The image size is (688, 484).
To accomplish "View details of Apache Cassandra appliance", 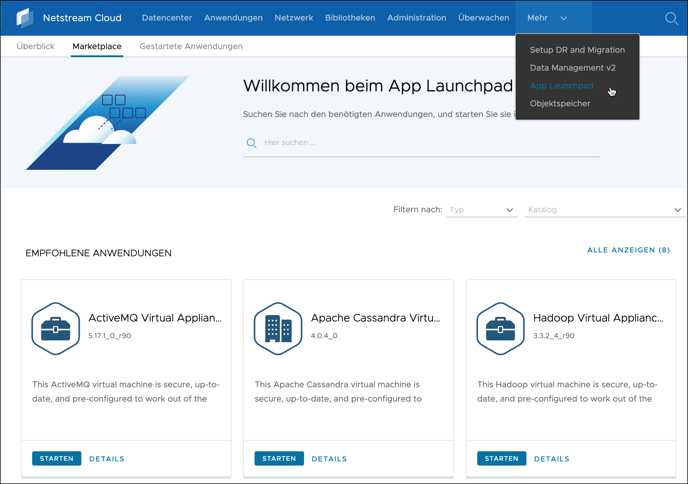I will [x=329, y=459].
